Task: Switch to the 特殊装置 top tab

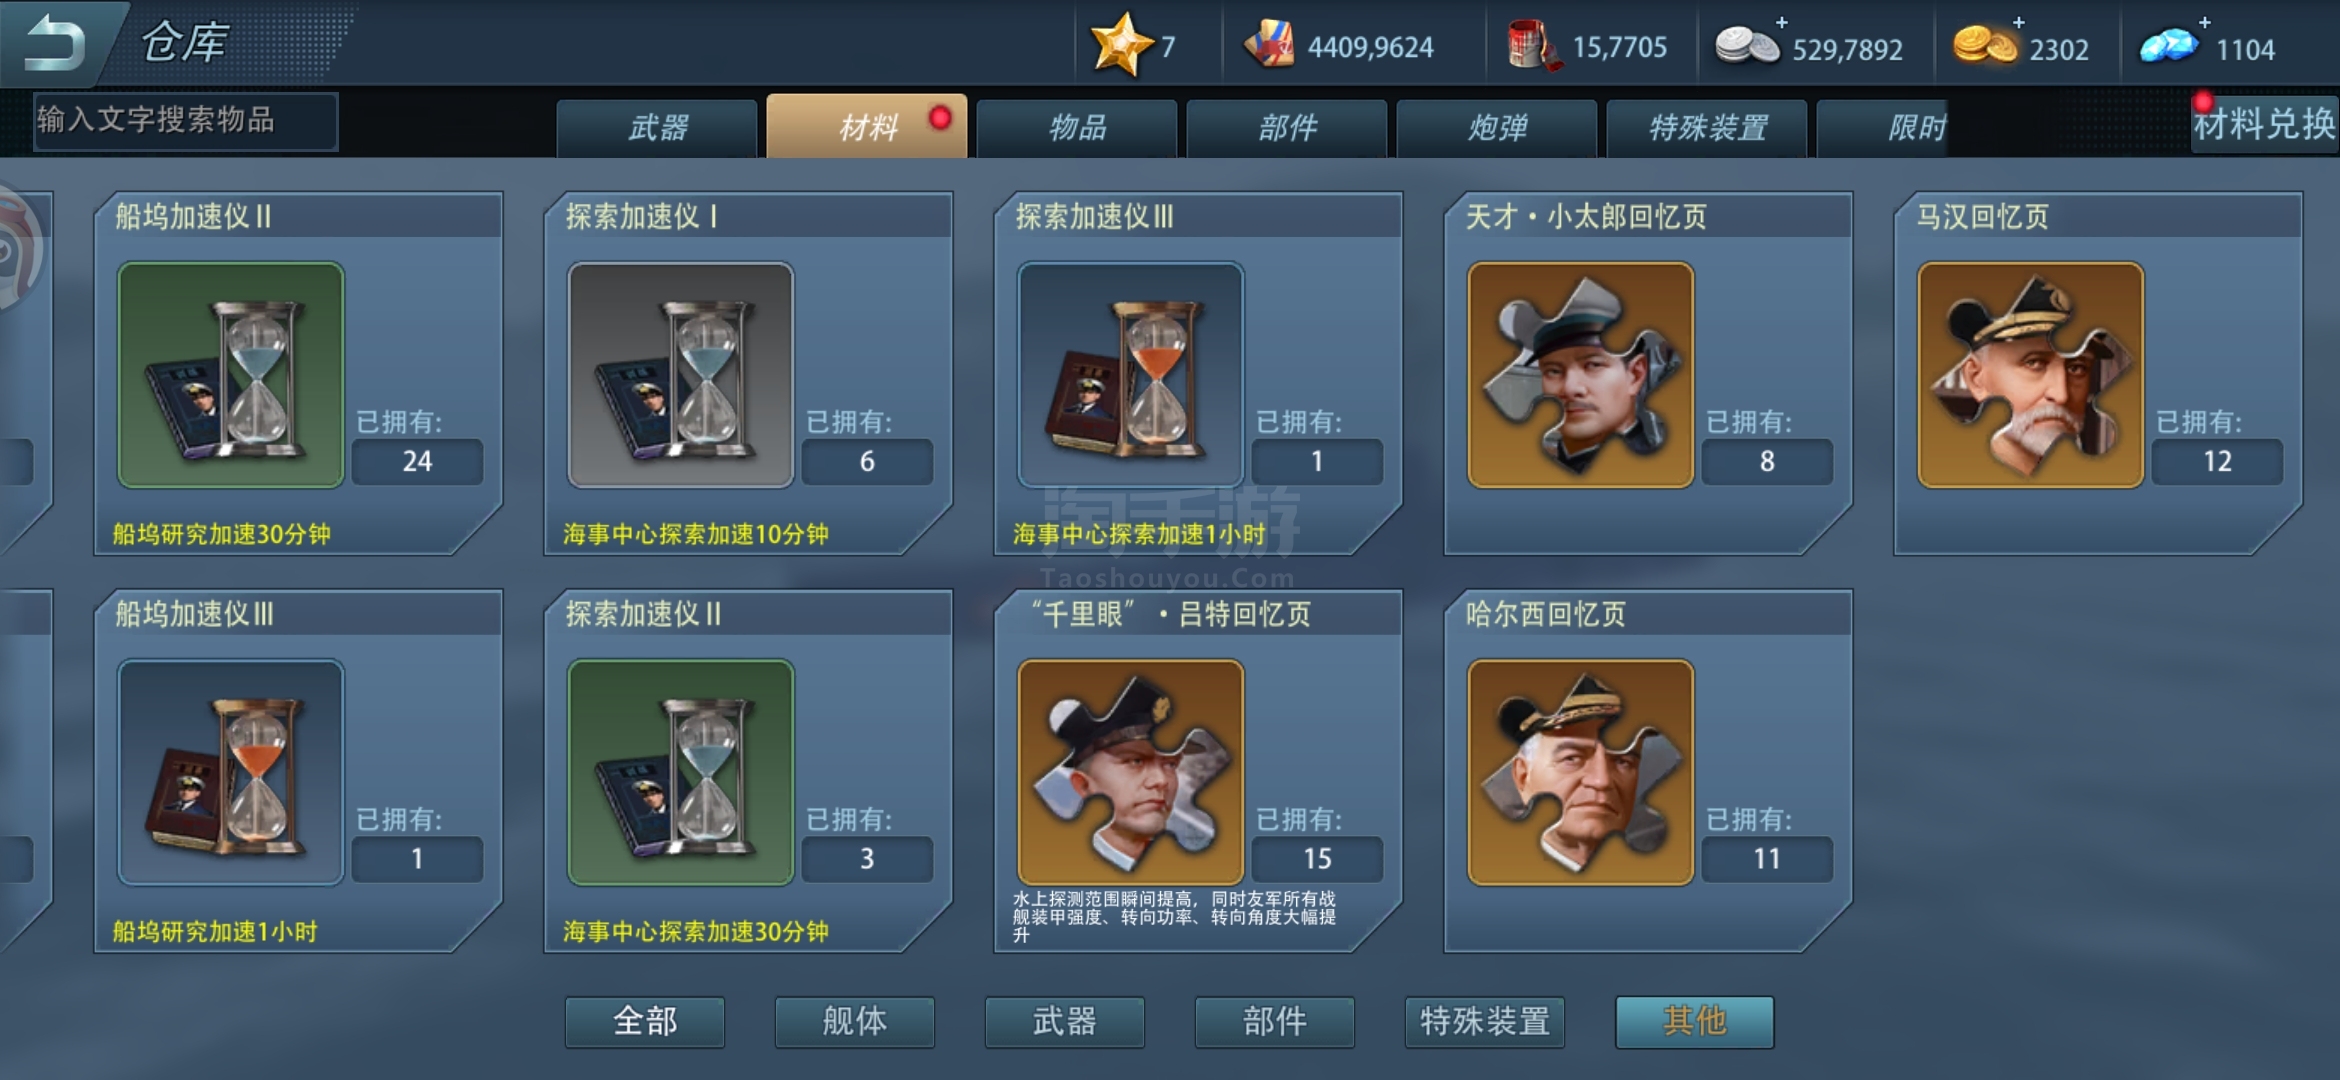Action: point(1707,127)
